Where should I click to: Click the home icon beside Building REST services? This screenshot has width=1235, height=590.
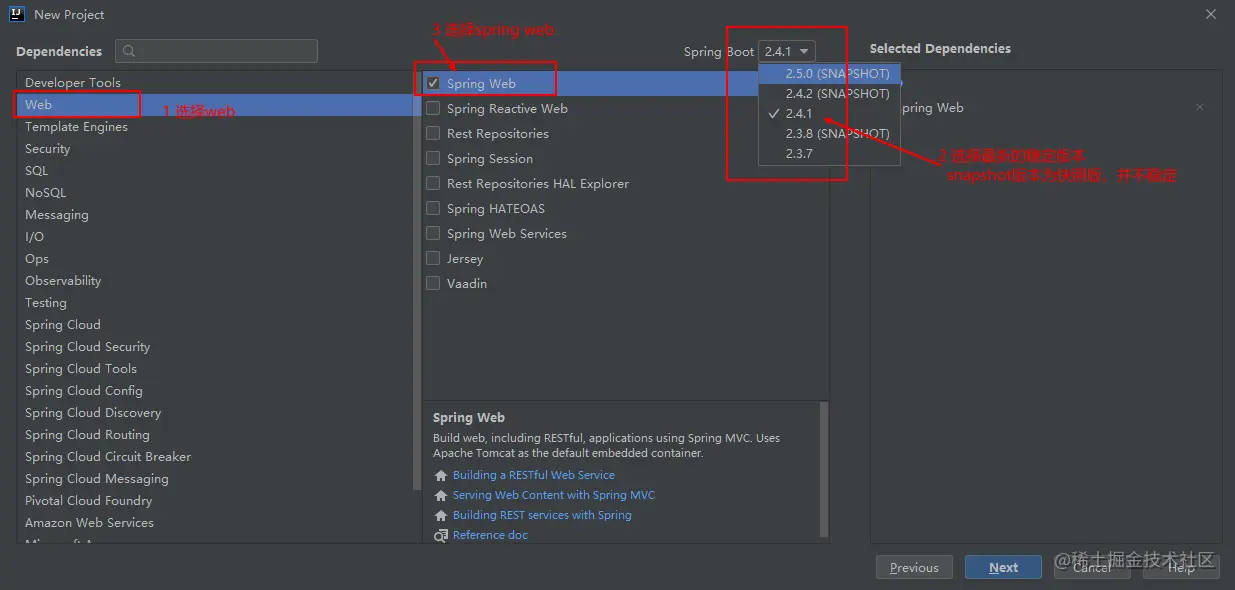coord(441,516)
